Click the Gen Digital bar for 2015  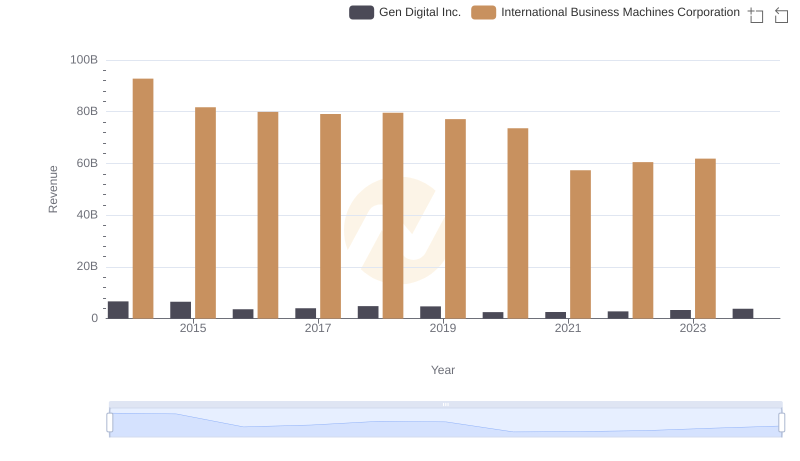[181, 310]
